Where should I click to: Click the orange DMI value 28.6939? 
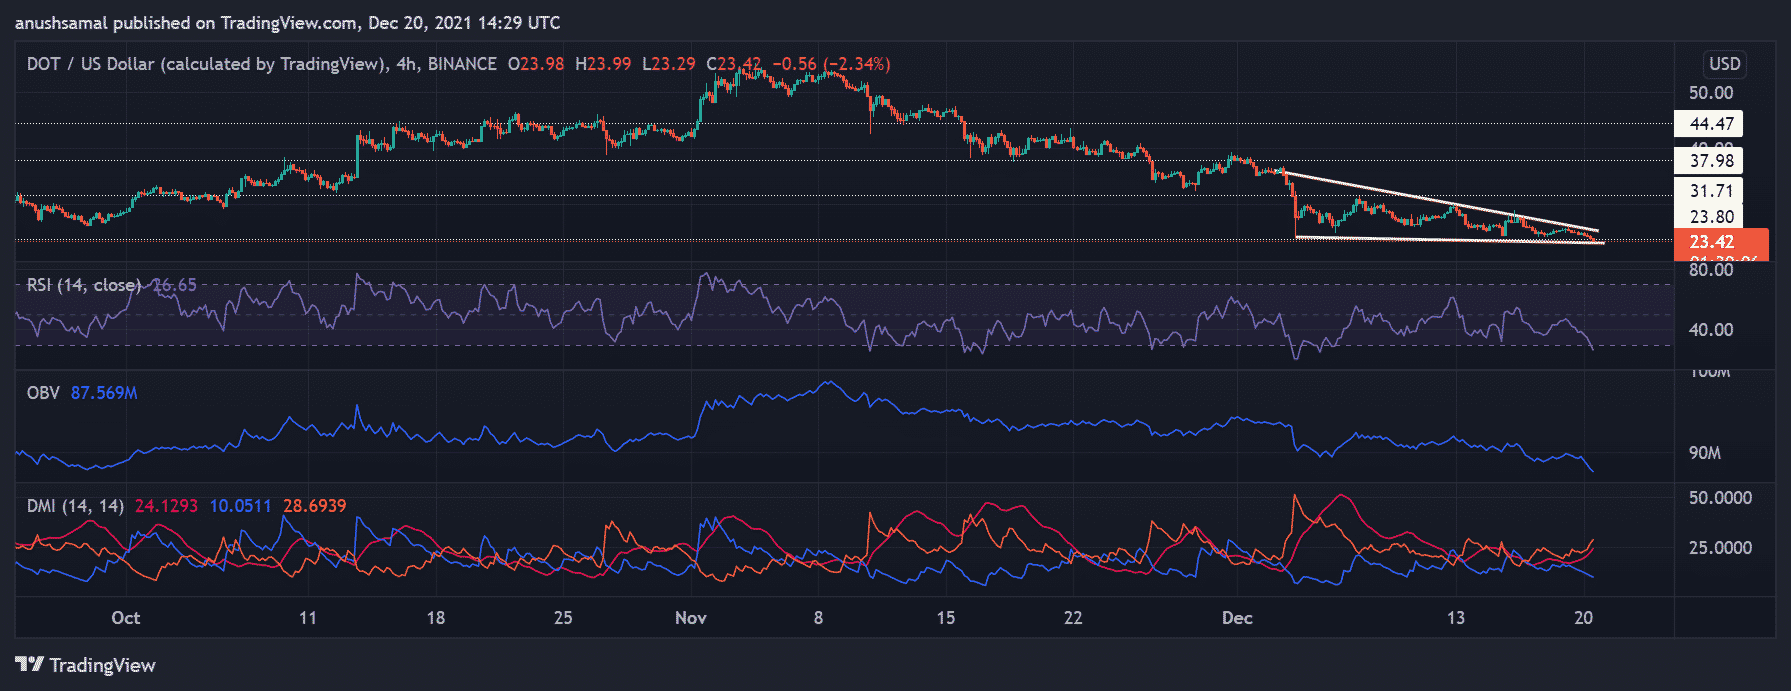[x=314, y=506]
